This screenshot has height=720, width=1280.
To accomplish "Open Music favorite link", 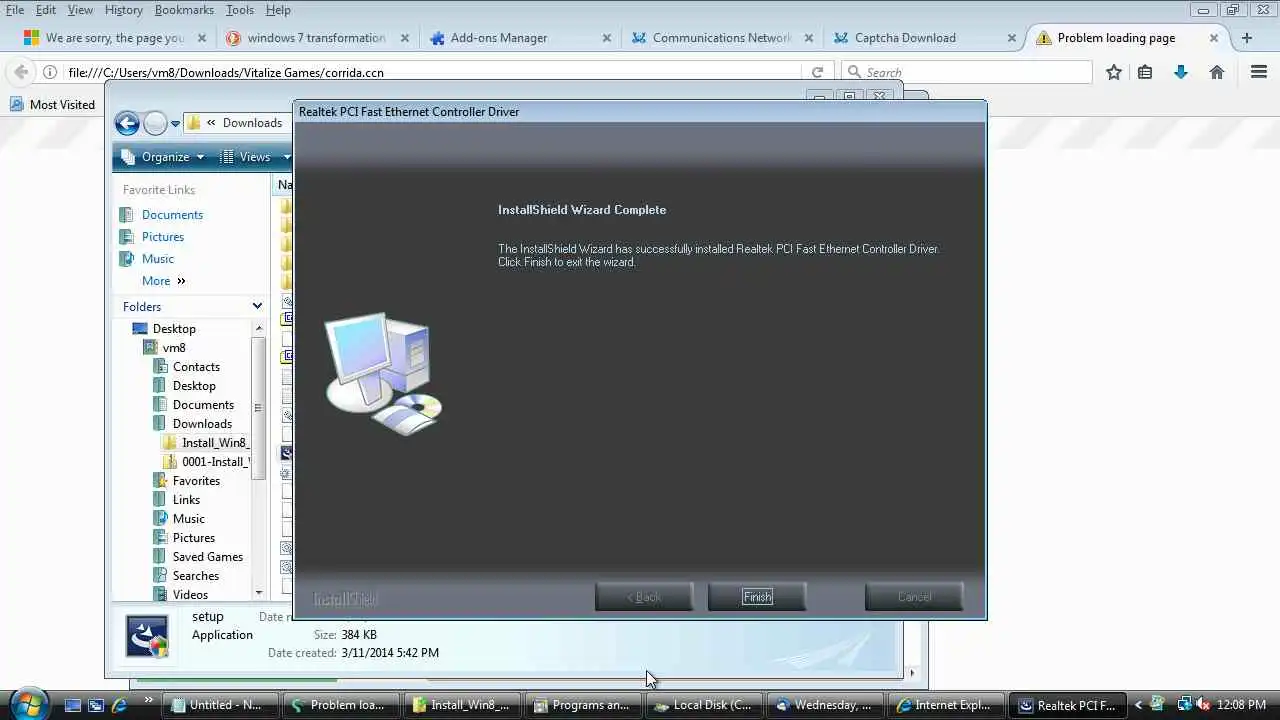I will pos(158,259).
